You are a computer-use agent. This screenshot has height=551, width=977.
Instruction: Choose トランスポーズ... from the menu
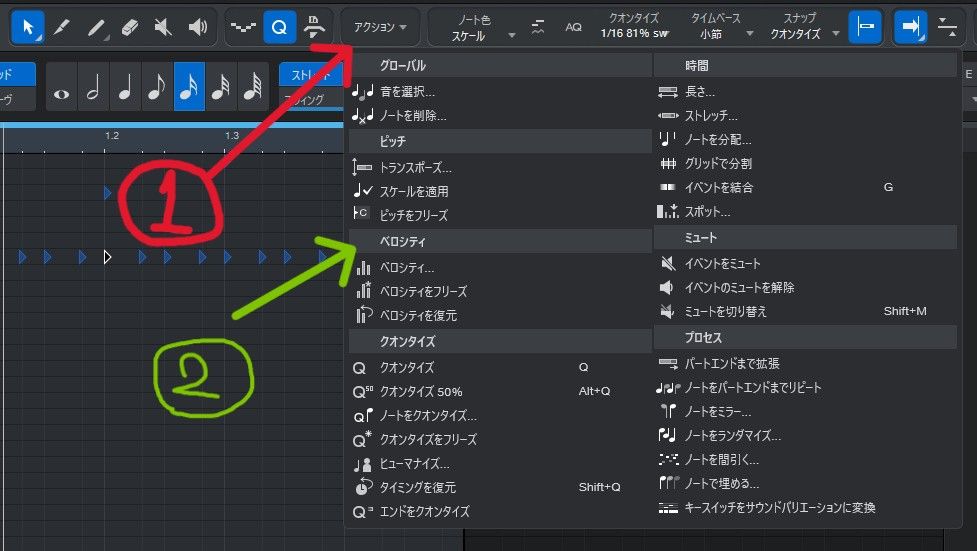tap(415, 167)
